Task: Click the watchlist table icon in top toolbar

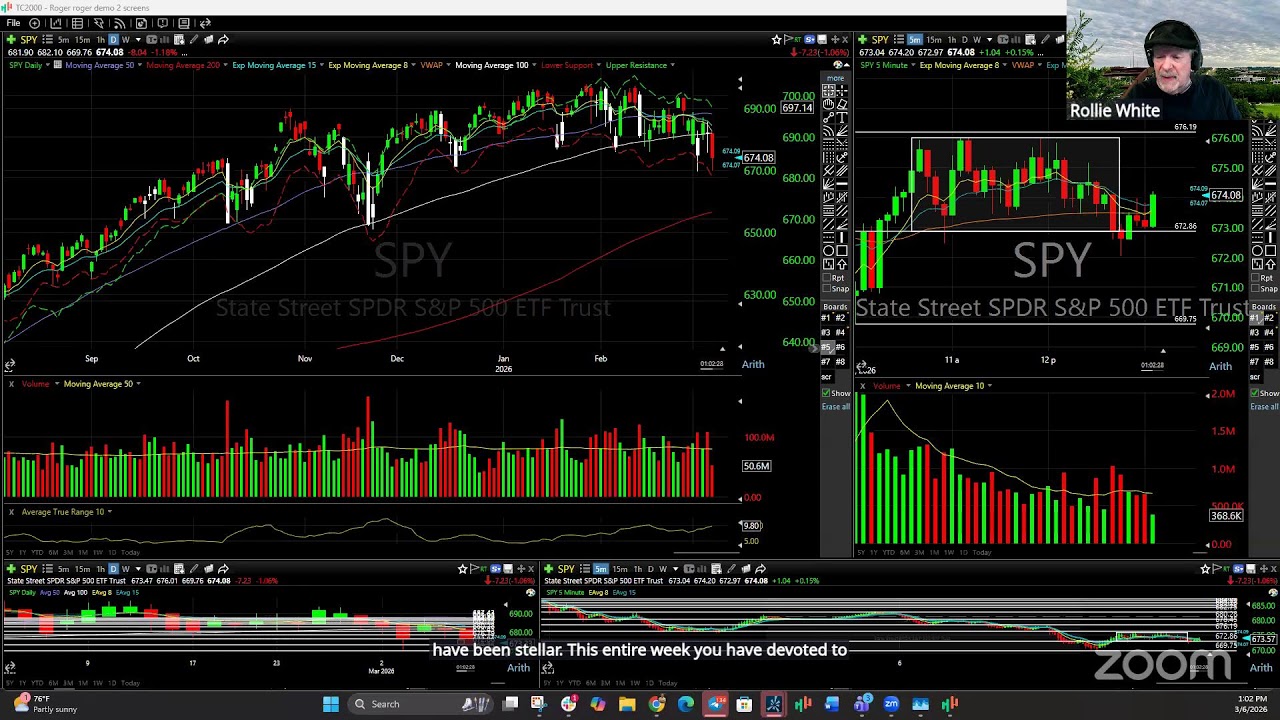Action: (77, 23)
